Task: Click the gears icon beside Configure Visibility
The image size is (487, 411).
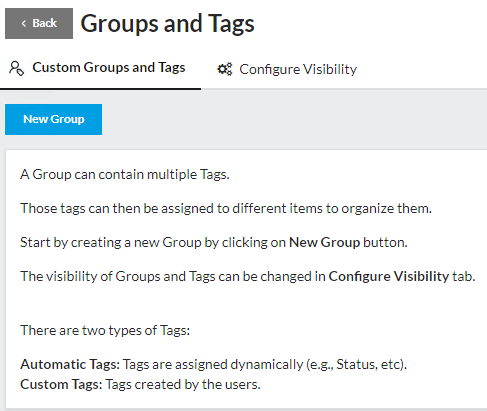Action: [x=225, y=69]
